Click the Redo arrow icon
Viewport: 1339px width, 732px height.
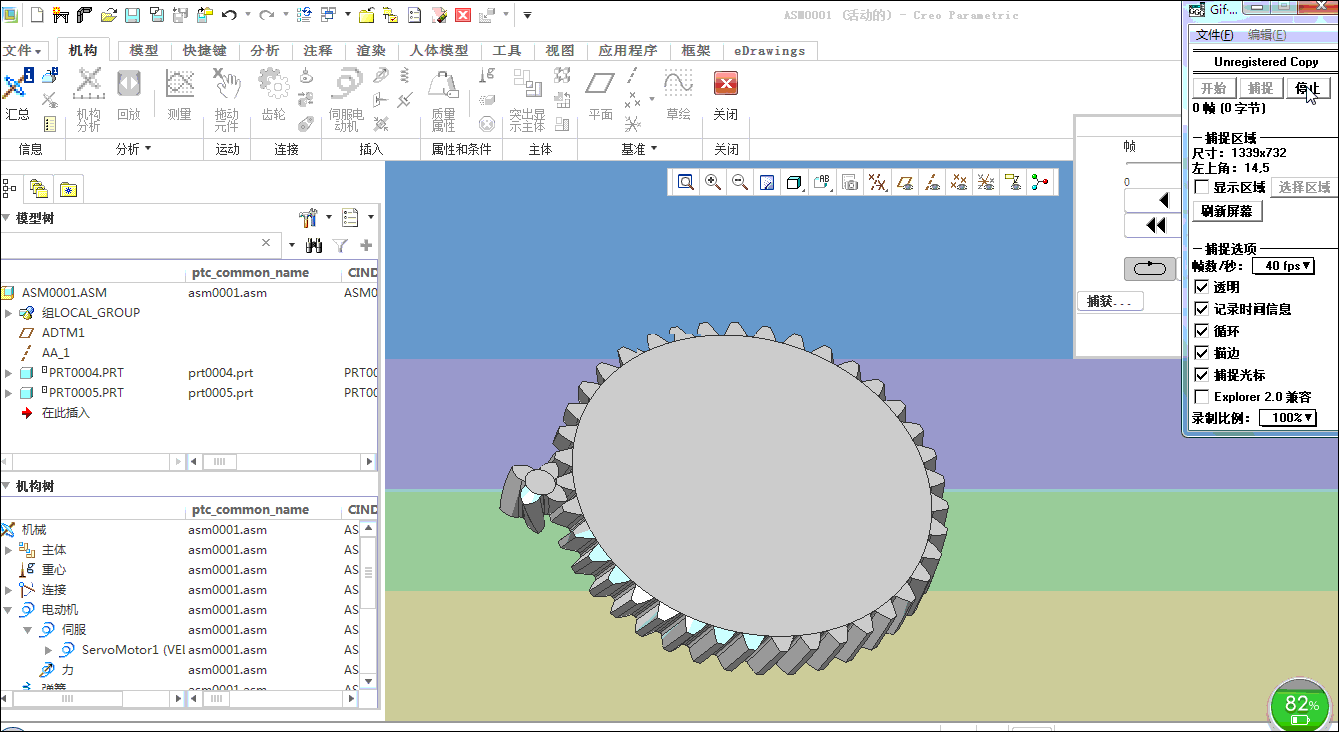pos(266,14)
